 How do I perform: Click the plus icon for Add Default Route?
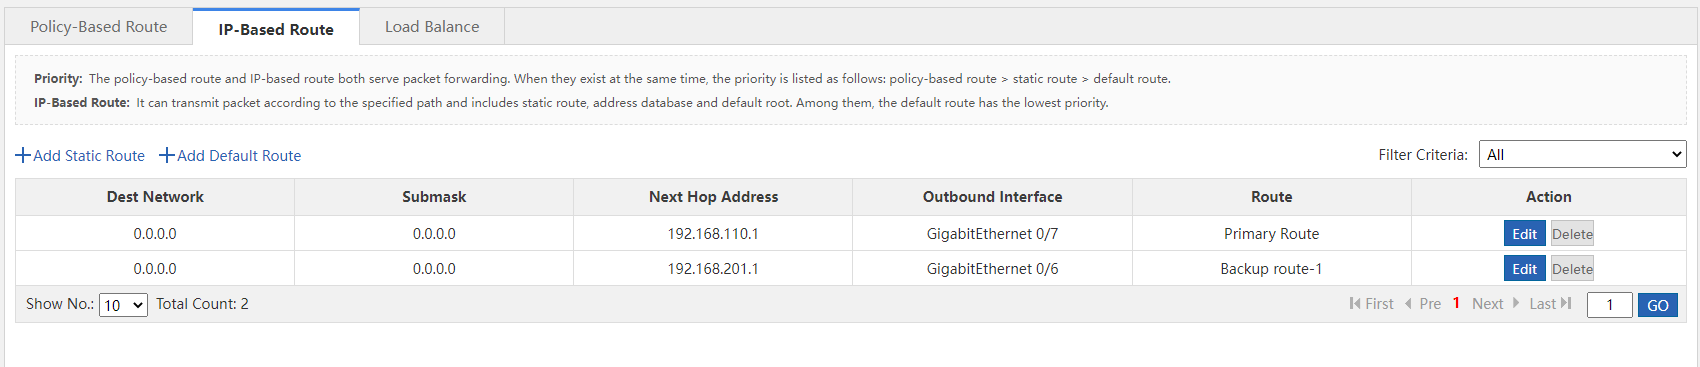(167, 156)
